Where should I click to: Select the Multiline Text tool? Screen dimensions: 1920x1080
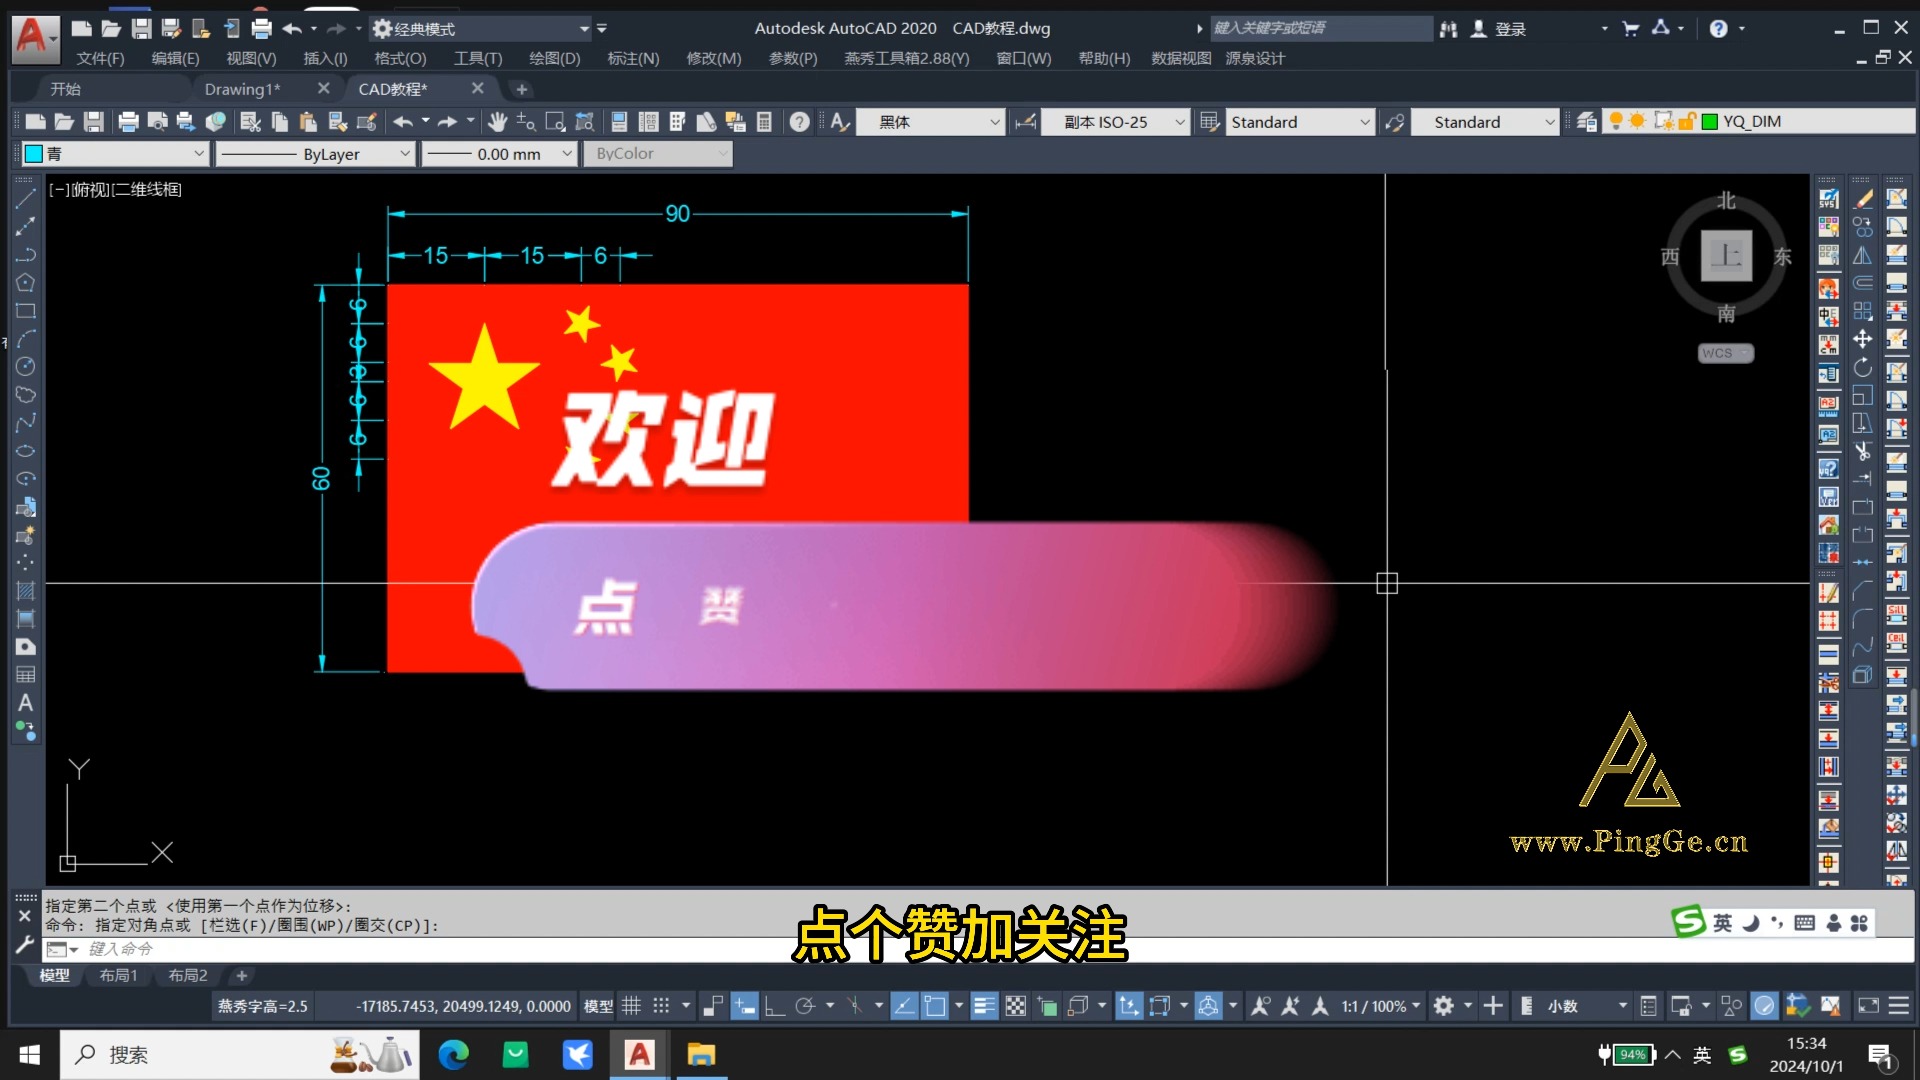25,703
